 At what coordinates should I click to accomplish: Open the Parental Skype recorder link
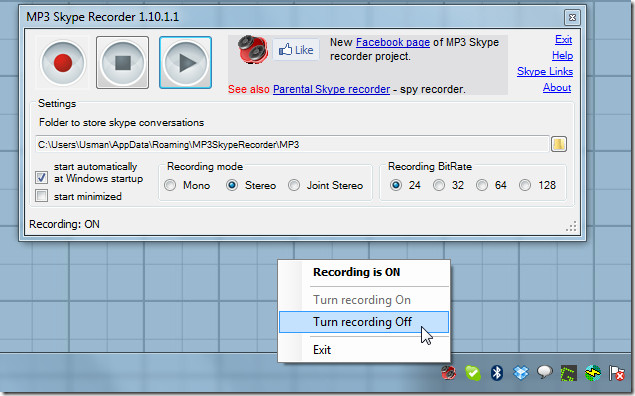(x=331, y=89)
